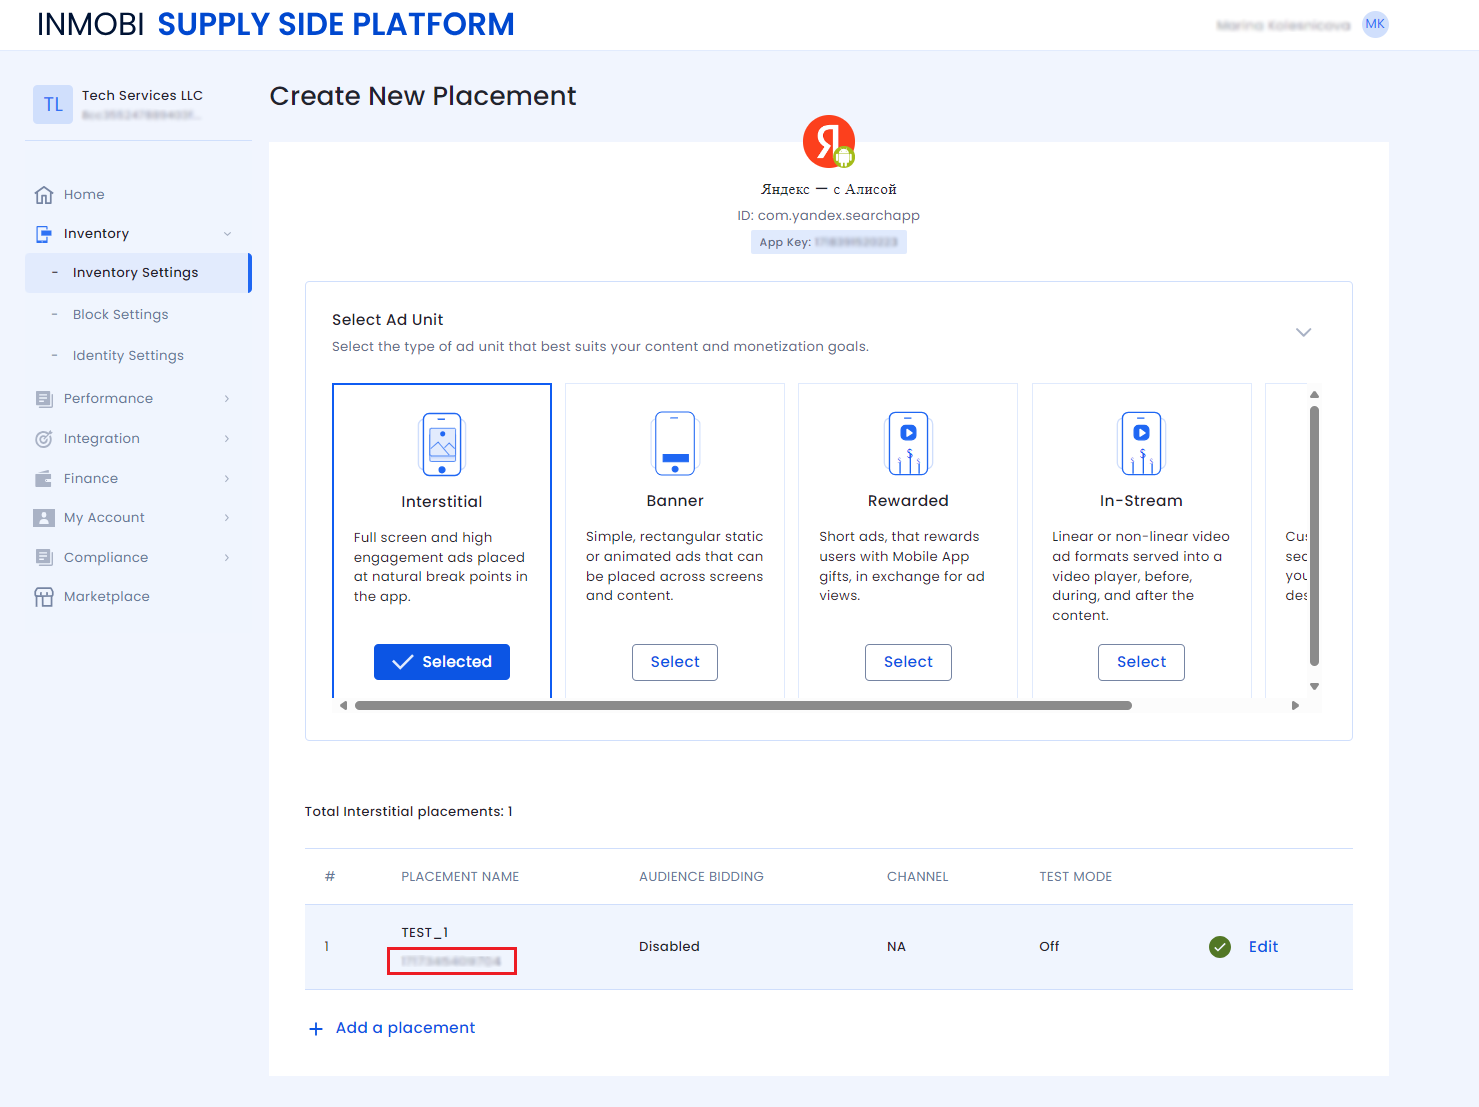This screenshot has height=1107, width=1479.
Task: Open Block Settings submenu item
Action: click(x=120, y=315)
